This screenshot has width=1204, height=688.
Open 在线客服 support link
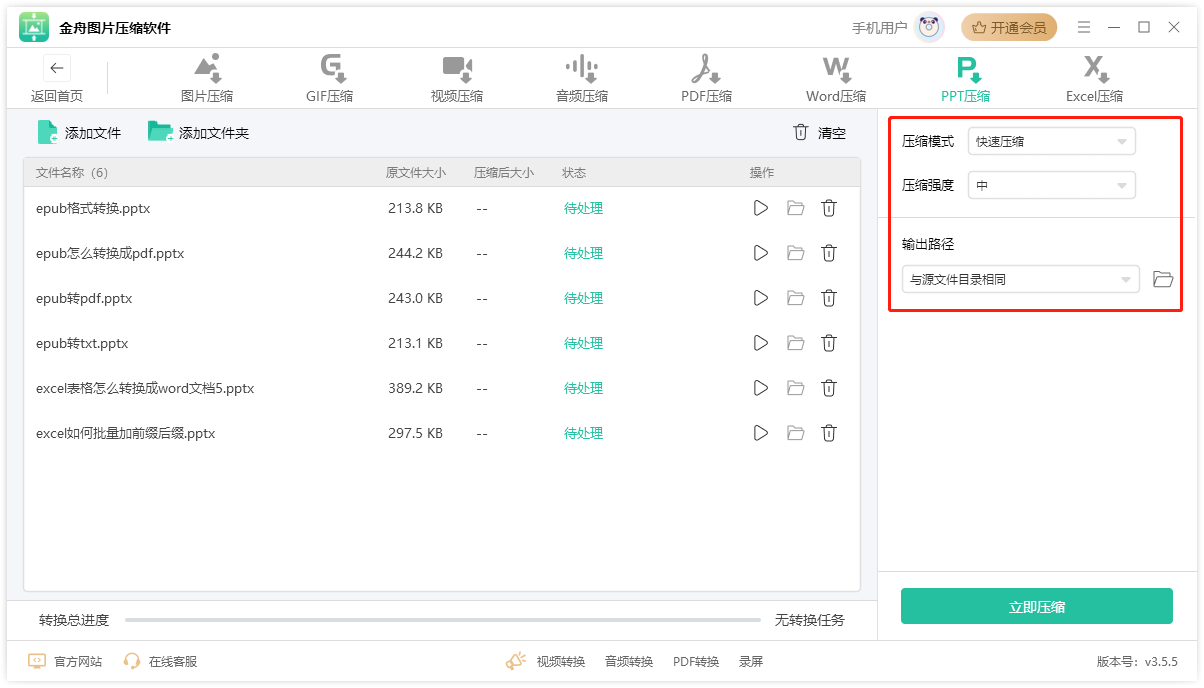pos(161,661)
